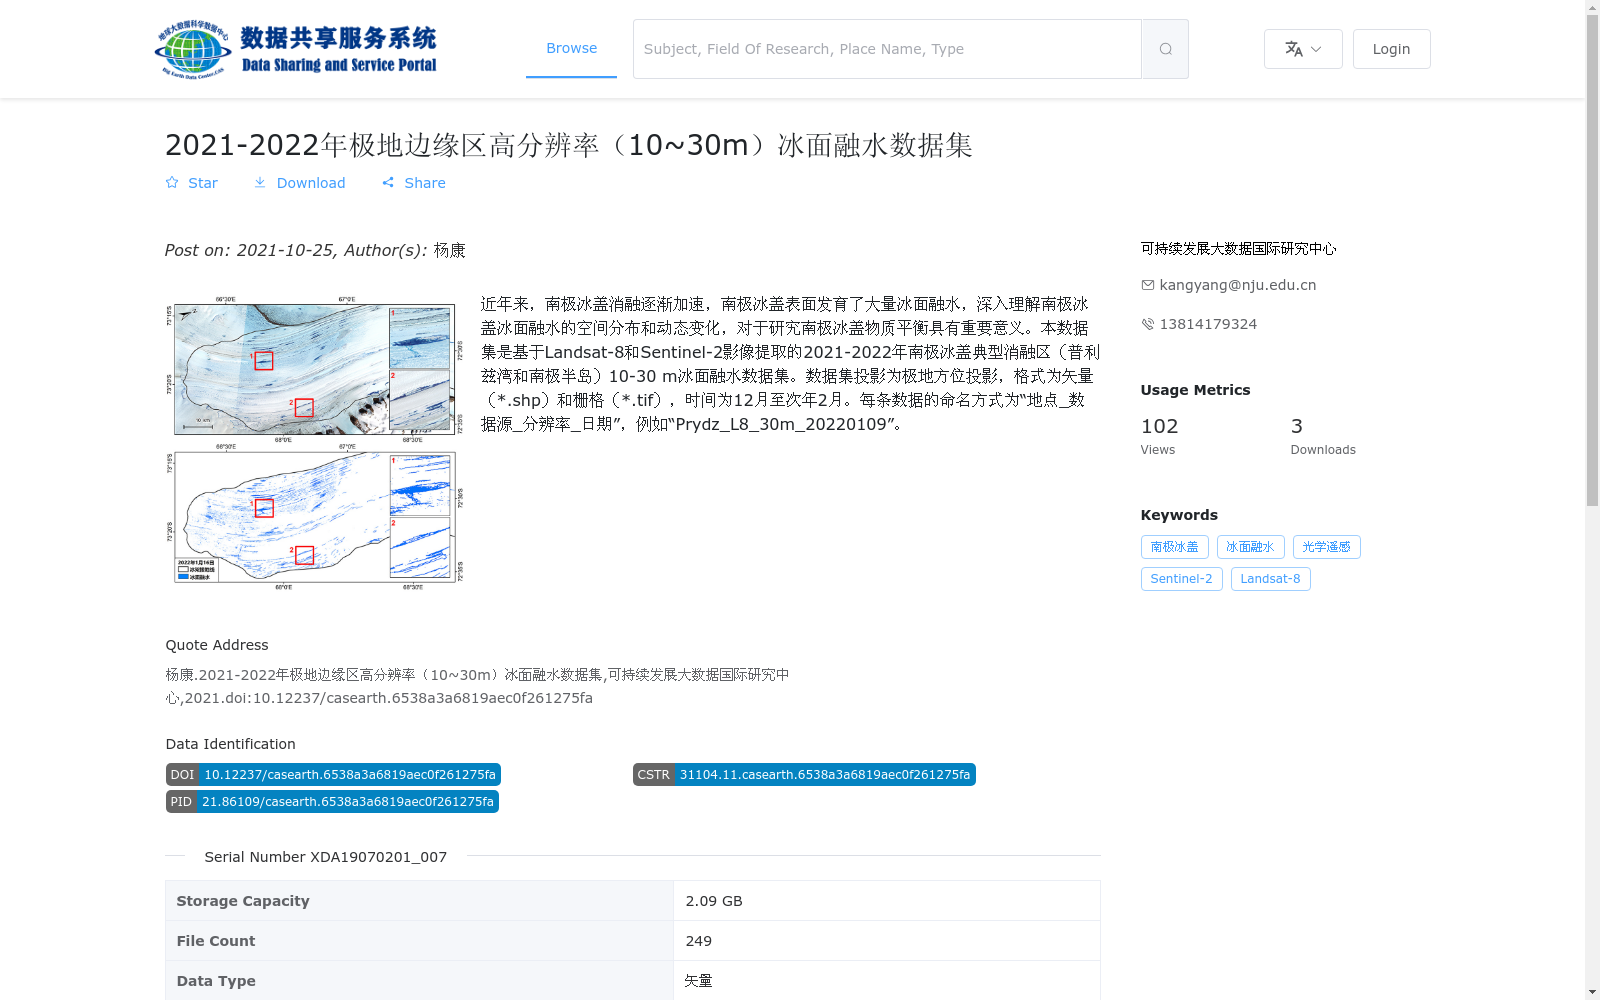Screen dimensions: 1600x1000
Task: Click the 冰面融水 keyword tag
Action: (x=1250, y=547)
